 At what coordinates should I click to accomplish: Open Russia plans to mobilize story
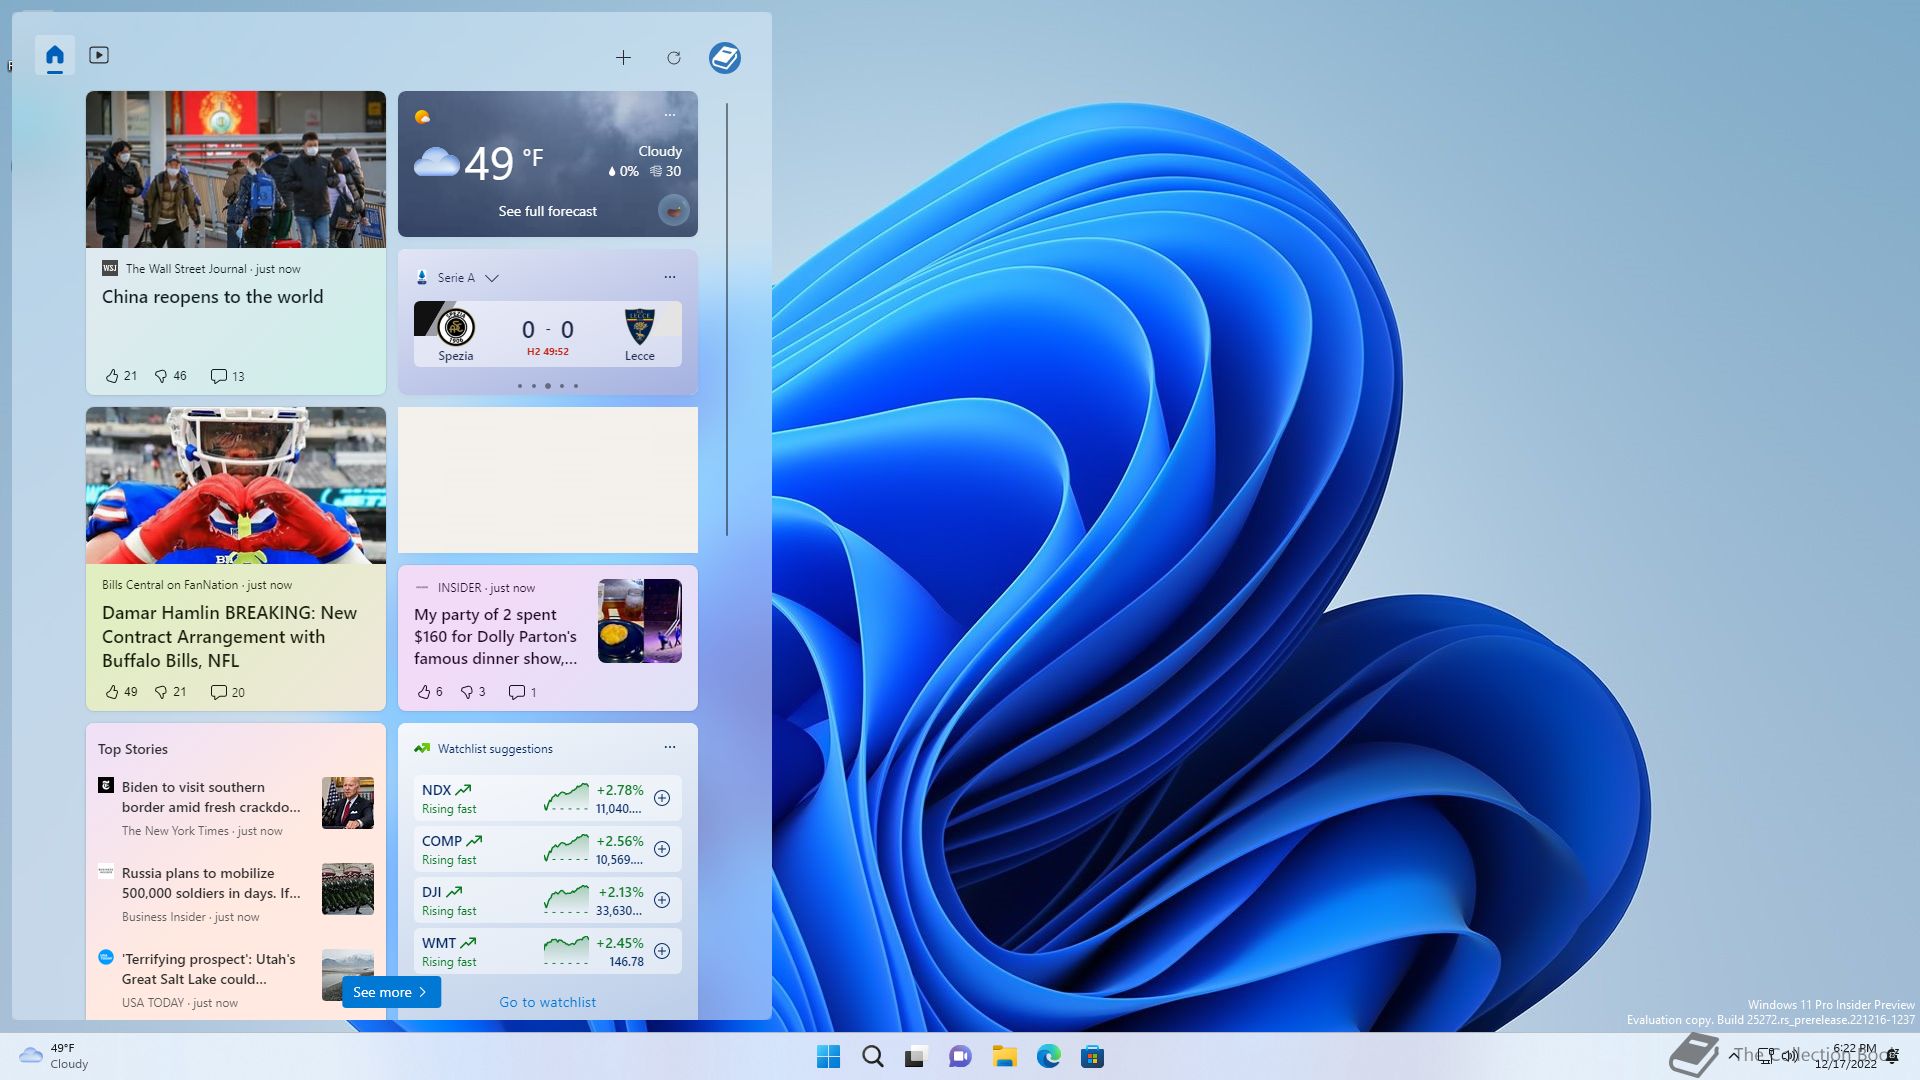coord(211,883)
